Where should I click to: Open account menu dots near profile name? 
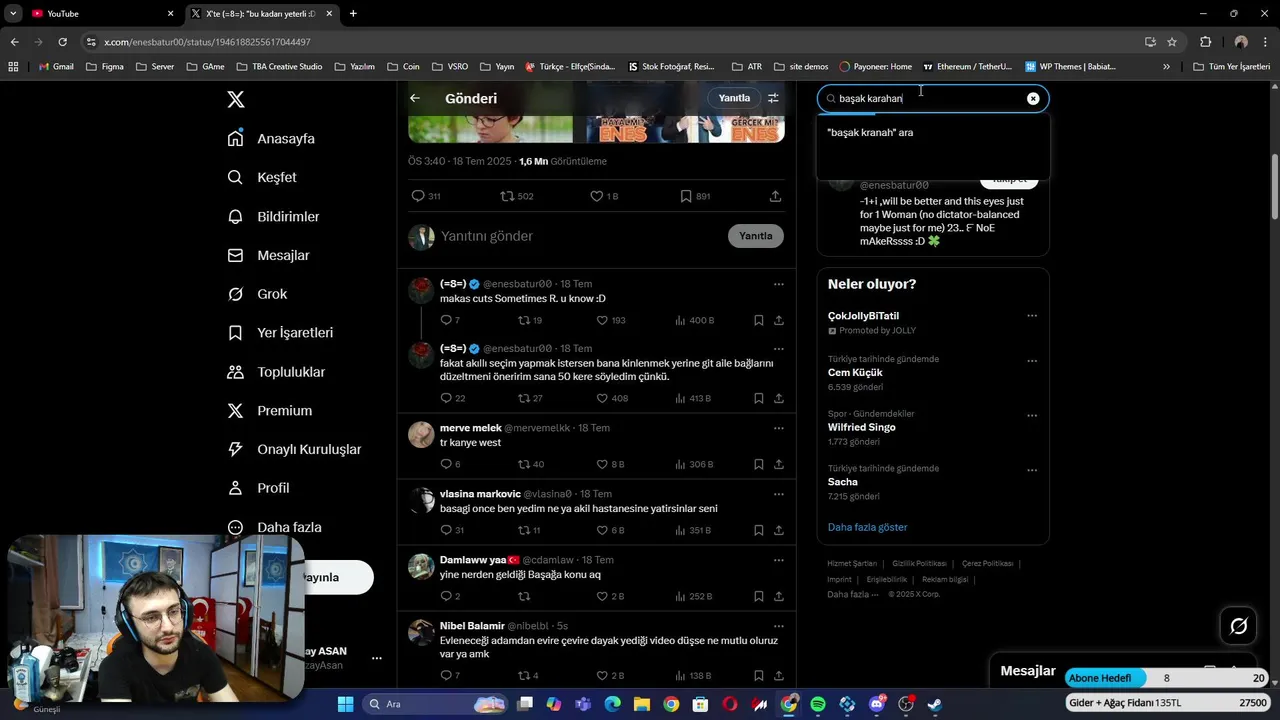pyautogui.click(x=377, y=658)
